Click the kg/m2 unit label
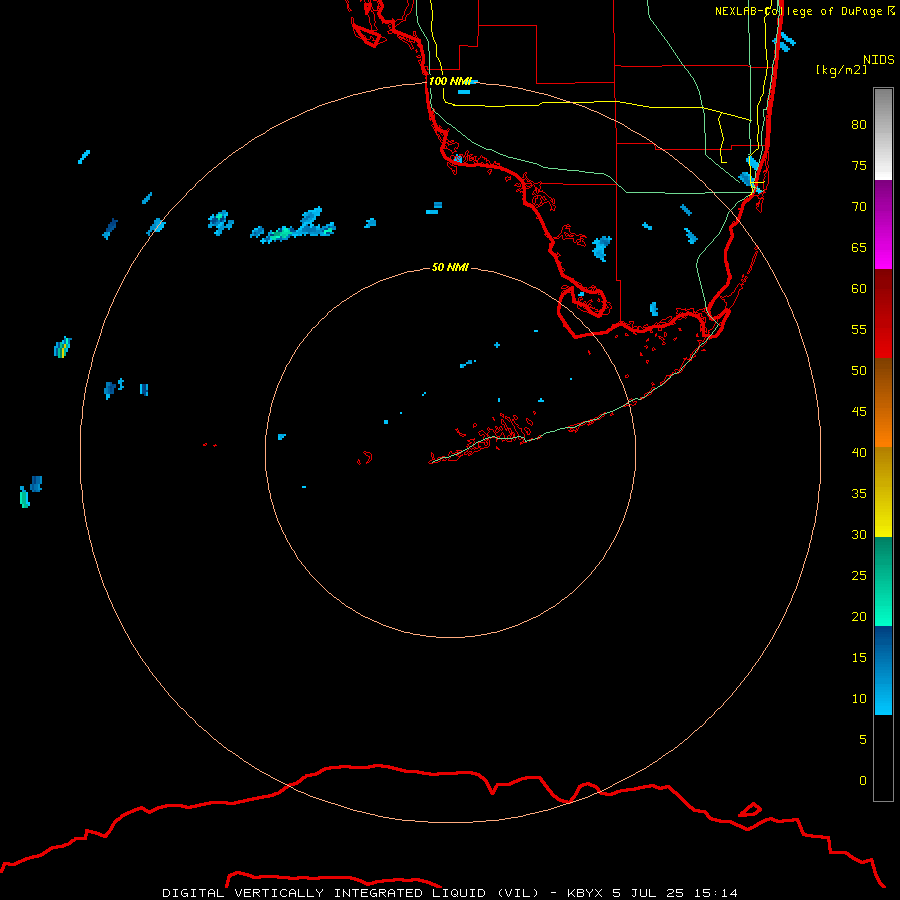This screenshot has width=900, height=900. point(841,70)
